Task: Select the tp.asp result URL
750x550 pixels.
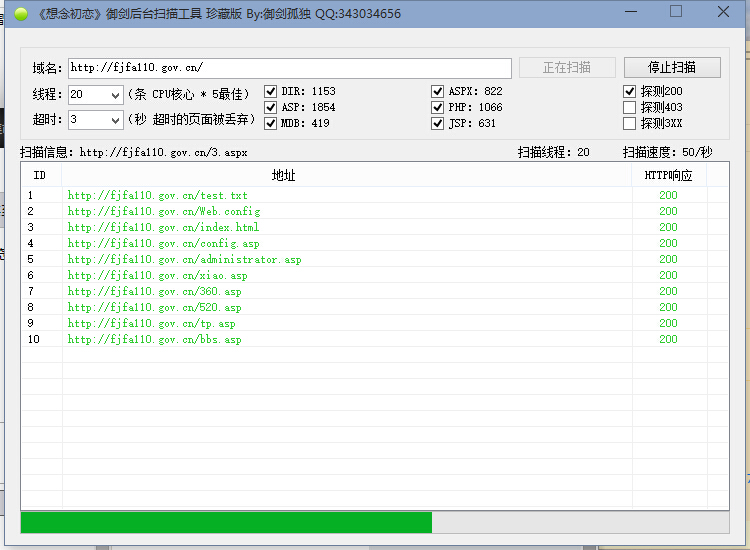Action: coord(151,323)
